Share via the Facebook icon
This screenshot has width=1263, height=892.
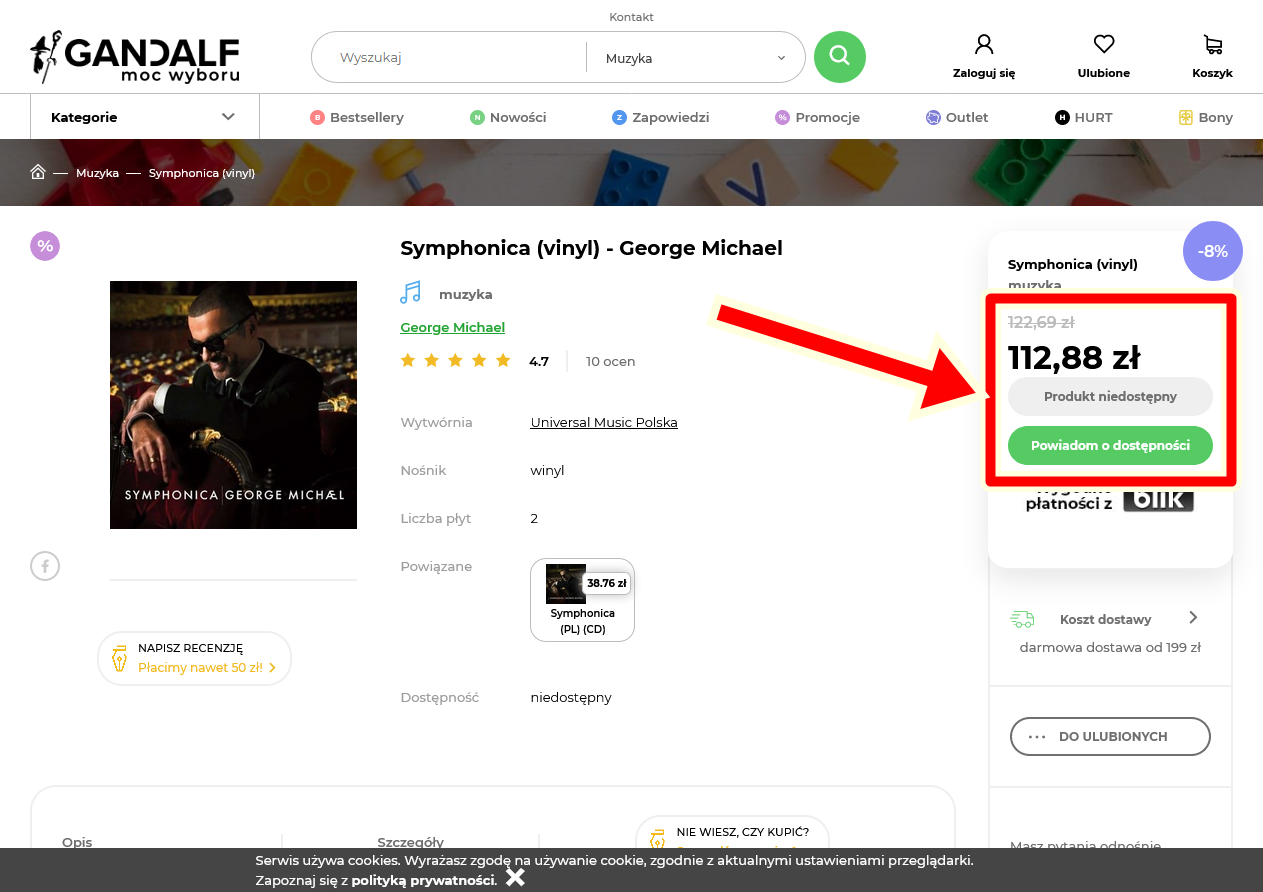click(45, 567)
